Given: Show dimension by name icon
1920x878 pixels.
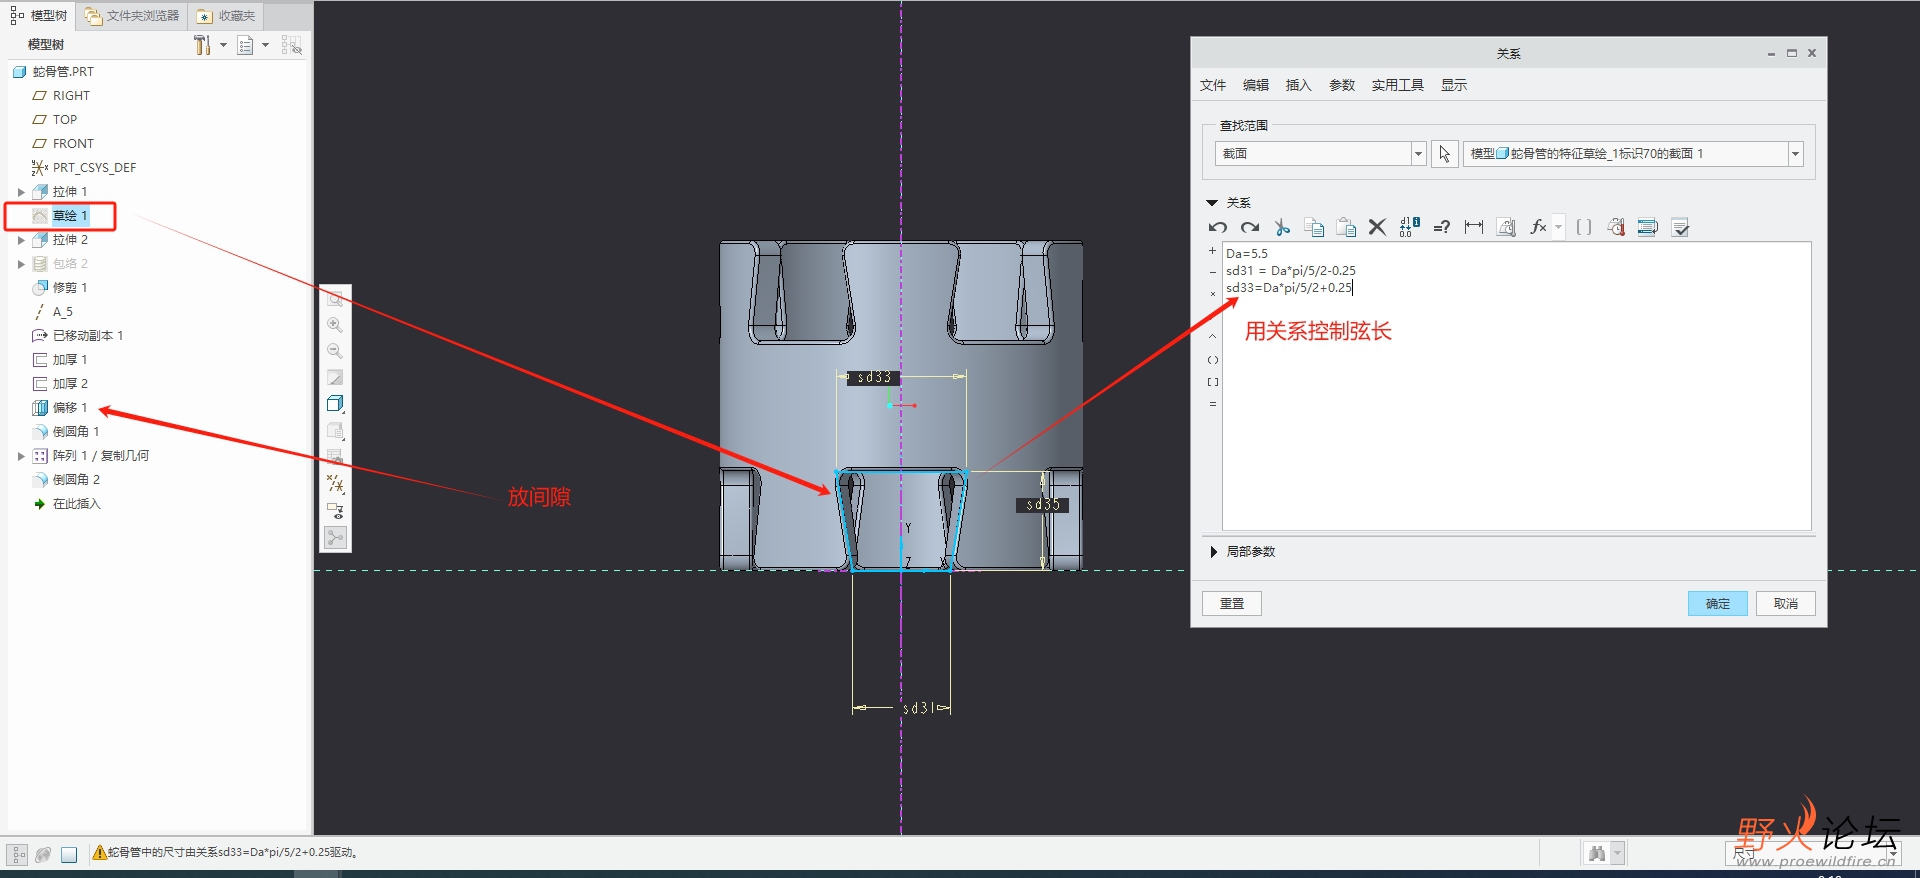Looking at the screenshot, I should 1473,228.
